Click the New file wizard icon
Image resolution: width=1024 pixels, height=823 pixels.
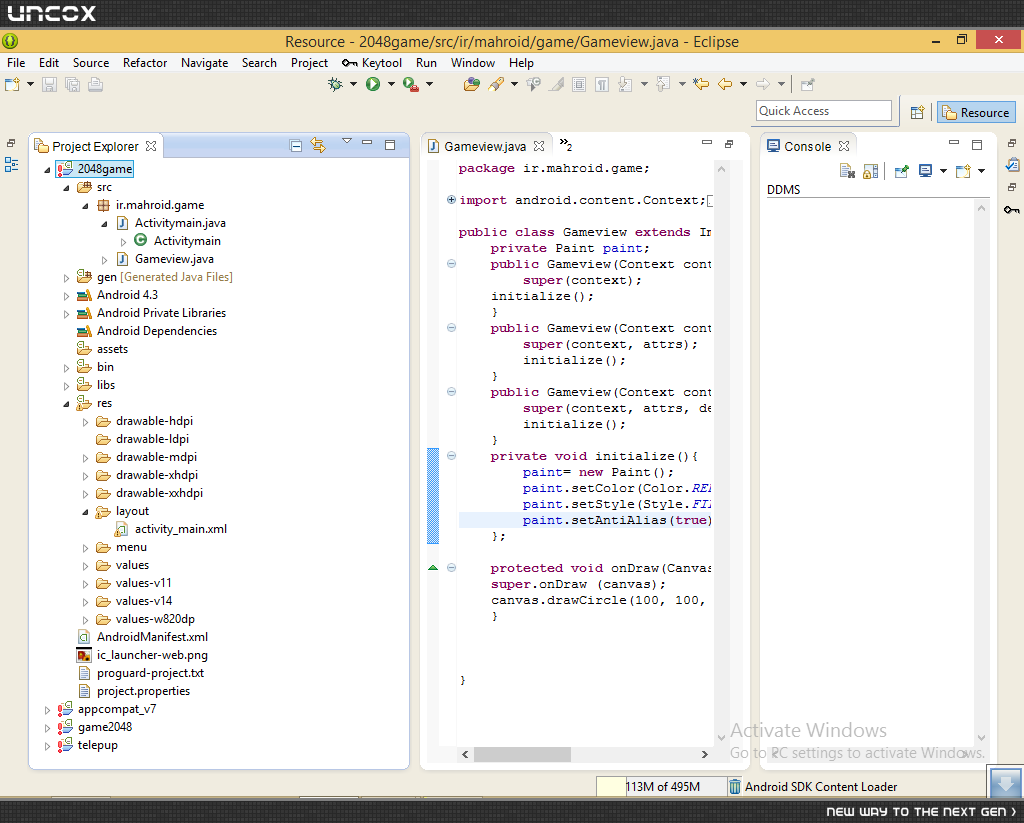(12, 84)
